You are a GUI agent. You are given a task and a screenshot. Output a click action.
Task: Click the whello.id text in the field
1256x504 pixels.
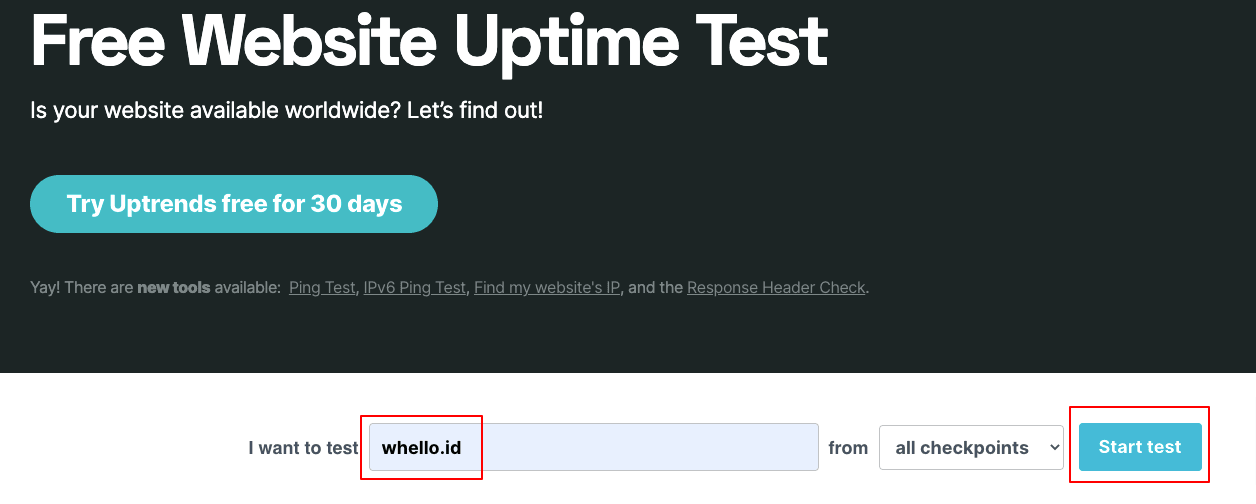pyautogui.click(x=421, y=447)
